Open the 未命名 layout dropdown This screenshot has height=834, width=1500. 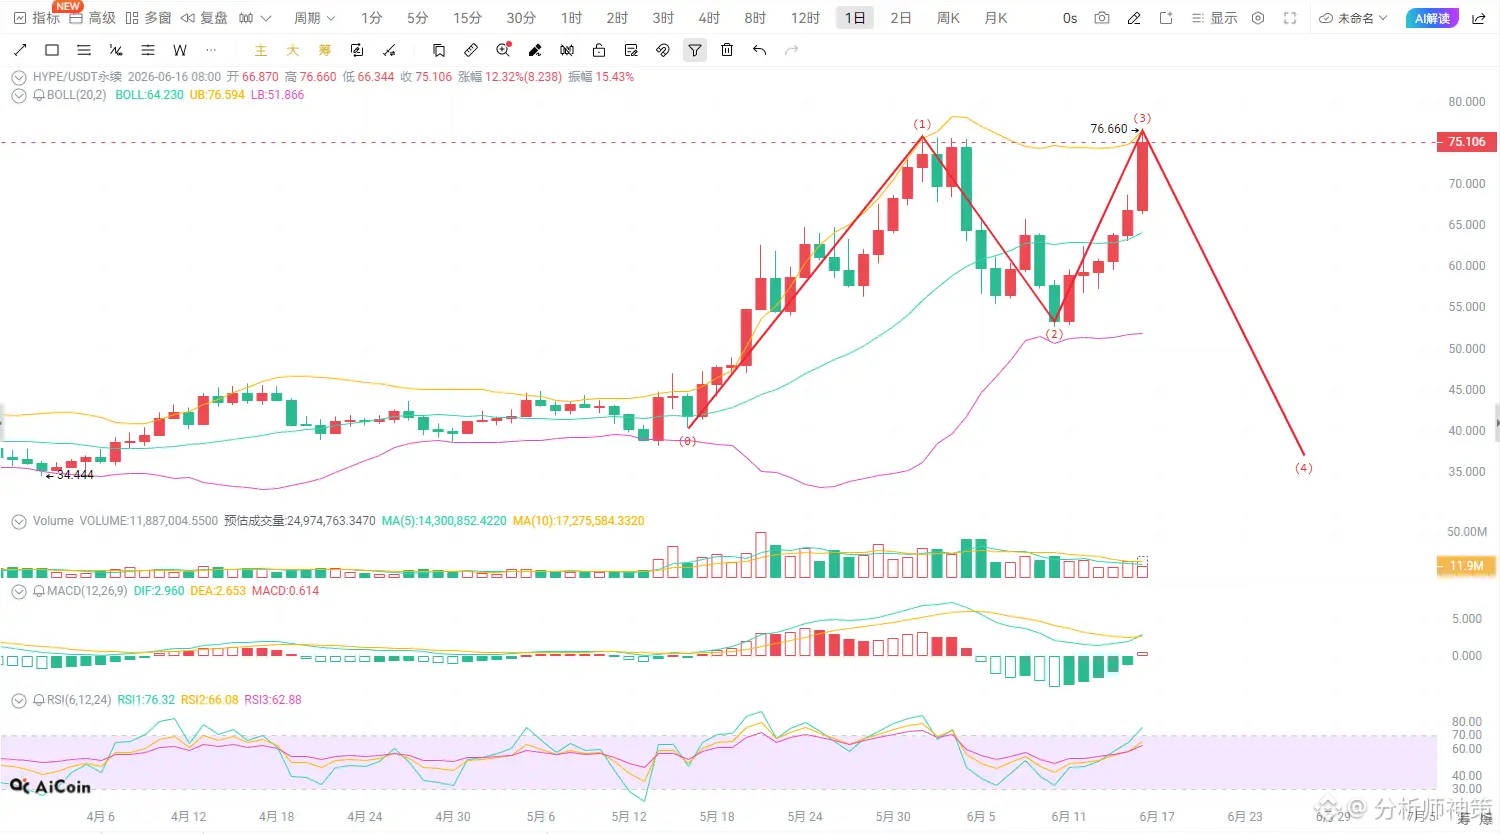click(1354, 18)
